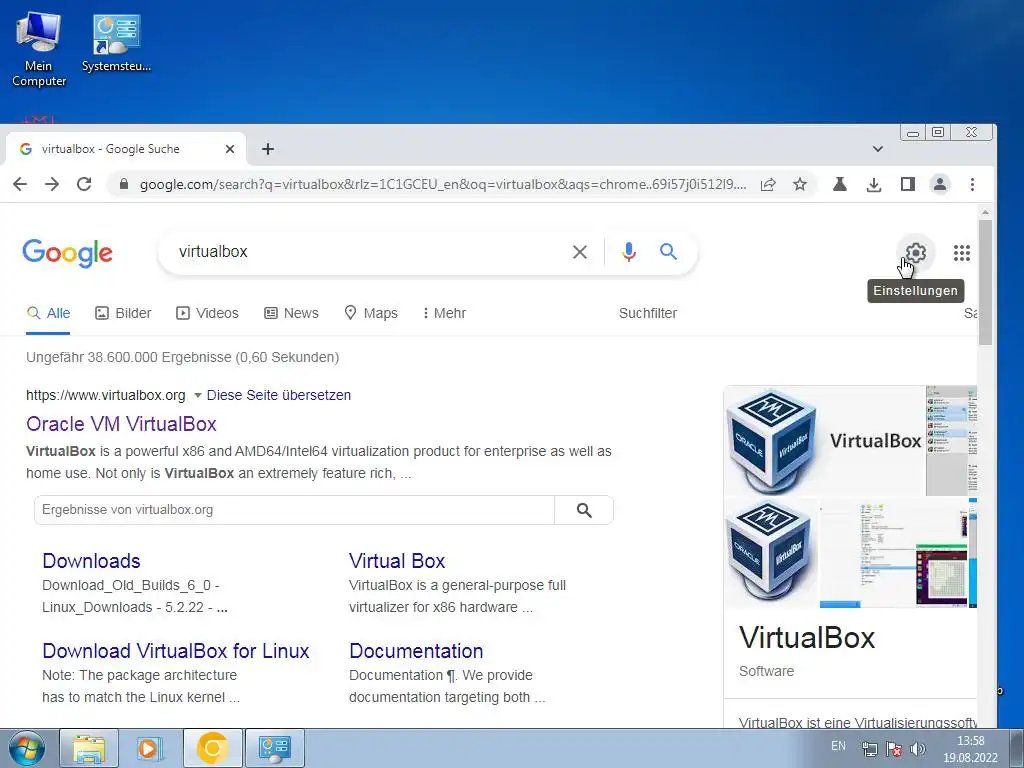The height and width of the screenshot is (768, 1024).
Task: Click Diese Seite übersetzen link
Action: [x=279, y=395]
